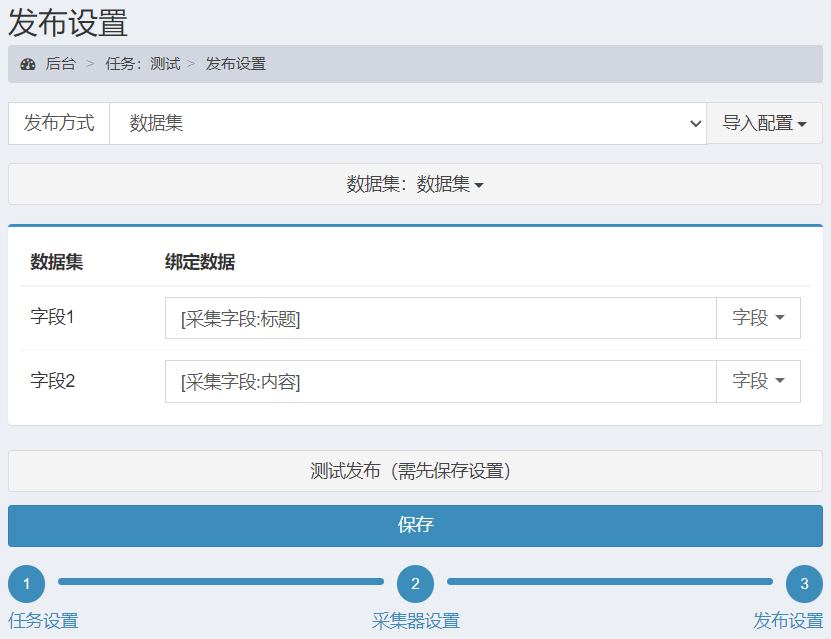Screen dimensions: 831x639
Task: Open the 发布设置 step link
Action: 789,620
